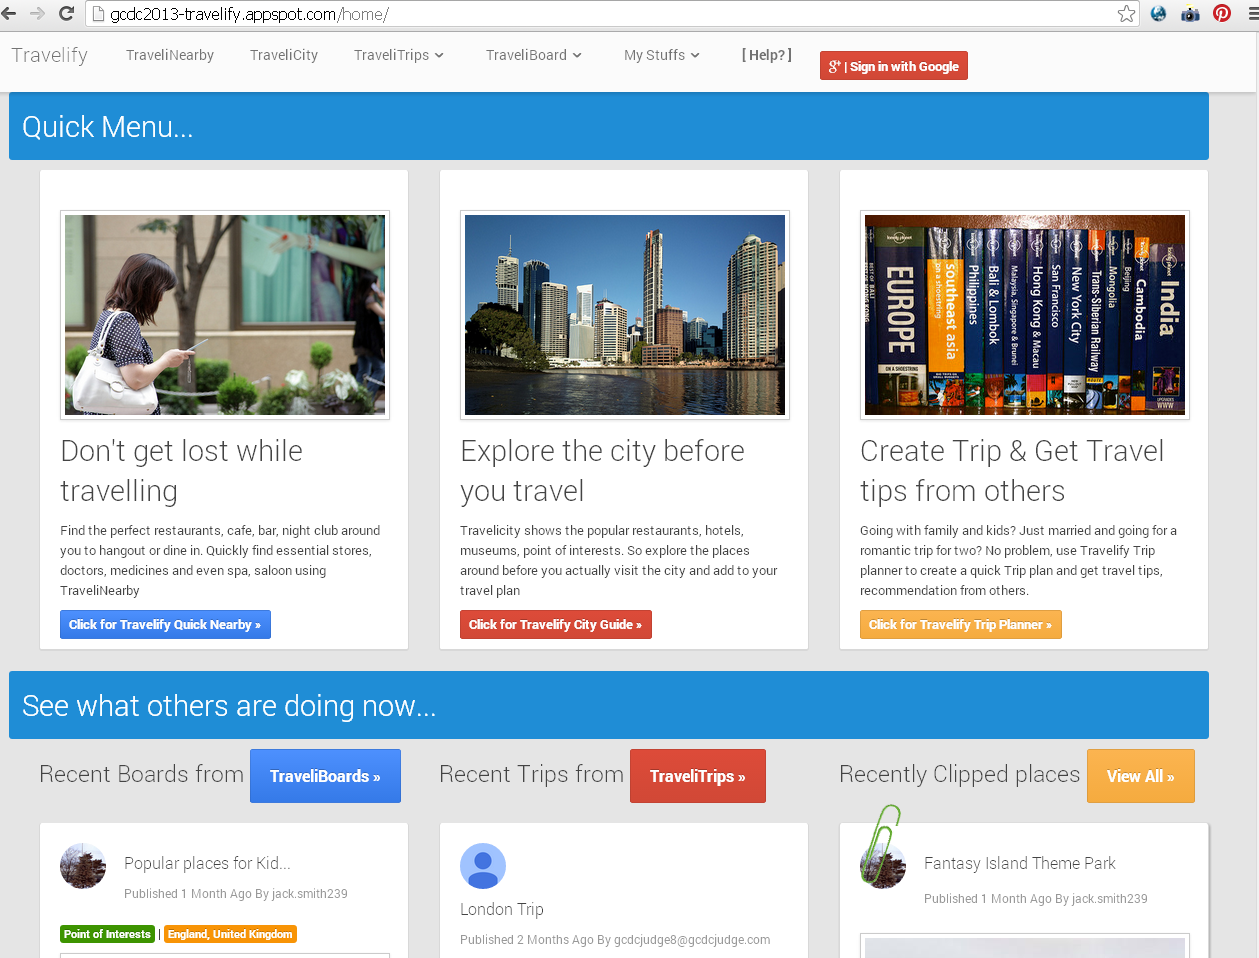Click for Travelify City Guide button
The image size is (1259, 958).
556,624
